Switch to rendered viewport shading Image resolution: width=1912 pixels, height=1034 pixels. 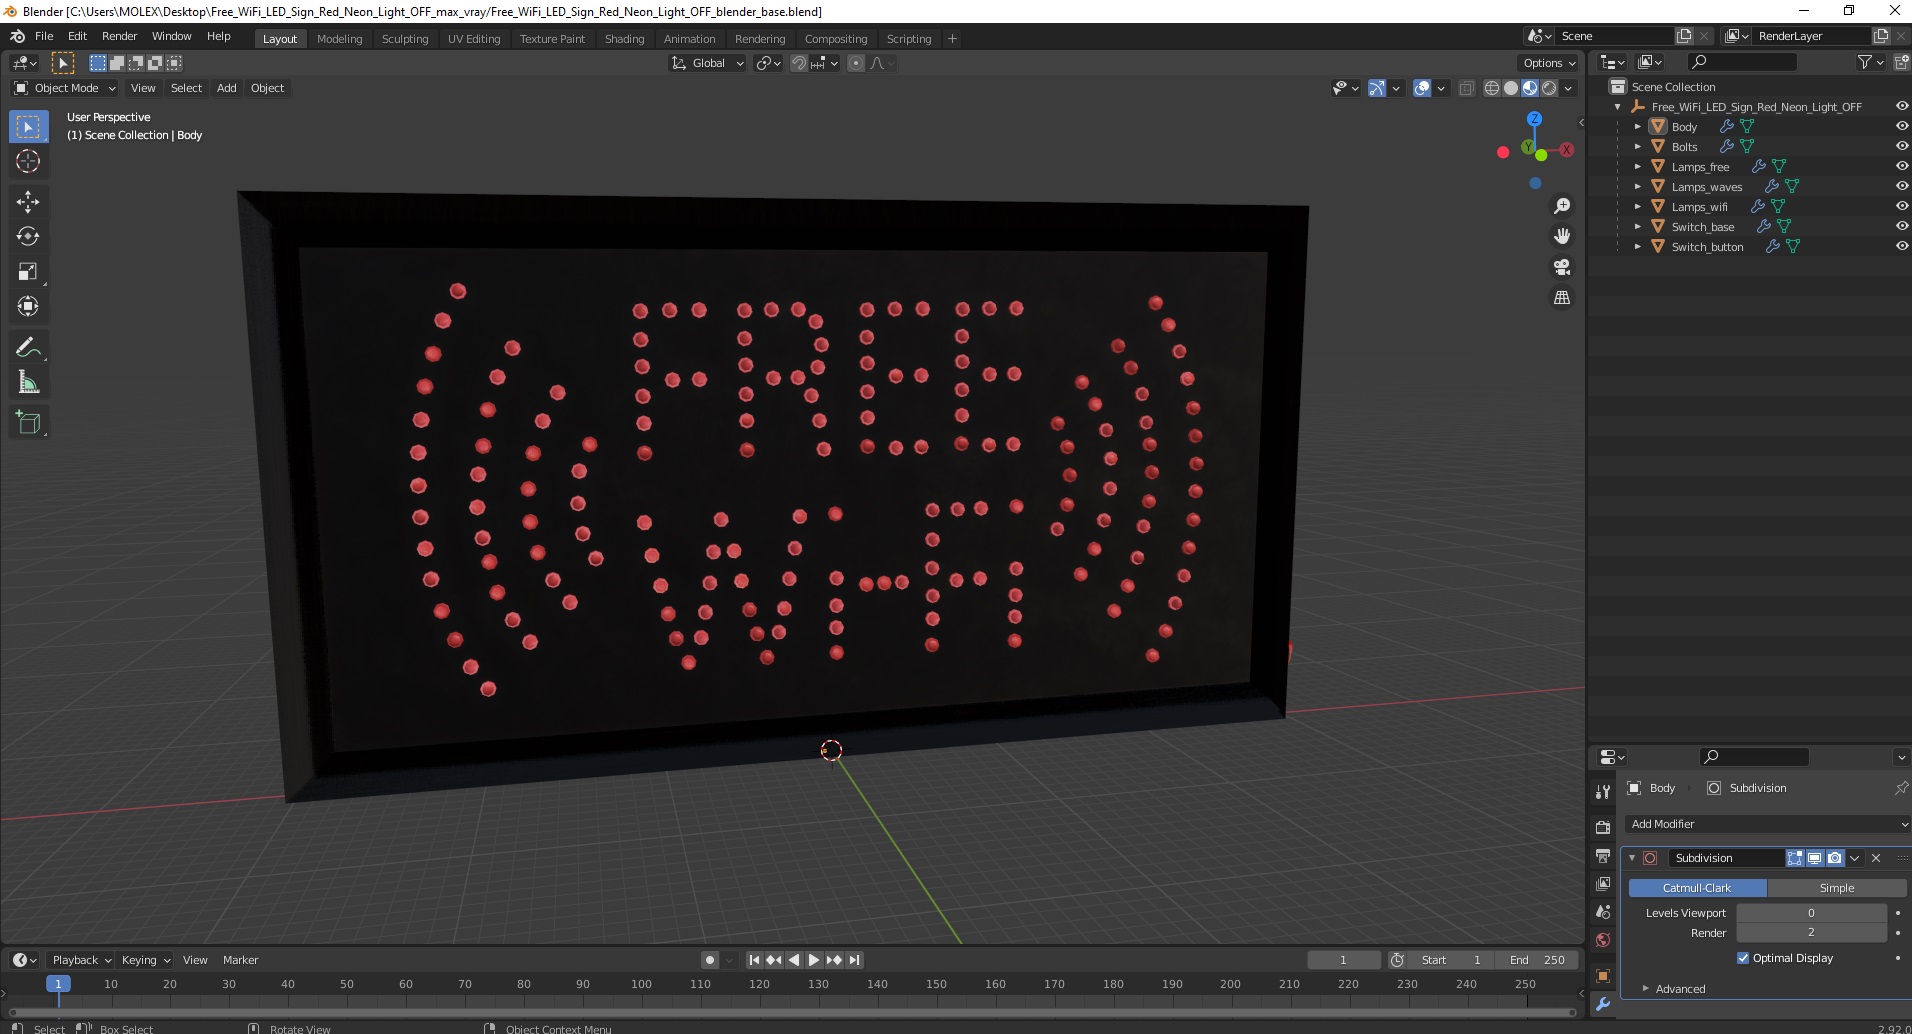[x=1549, y=88]
